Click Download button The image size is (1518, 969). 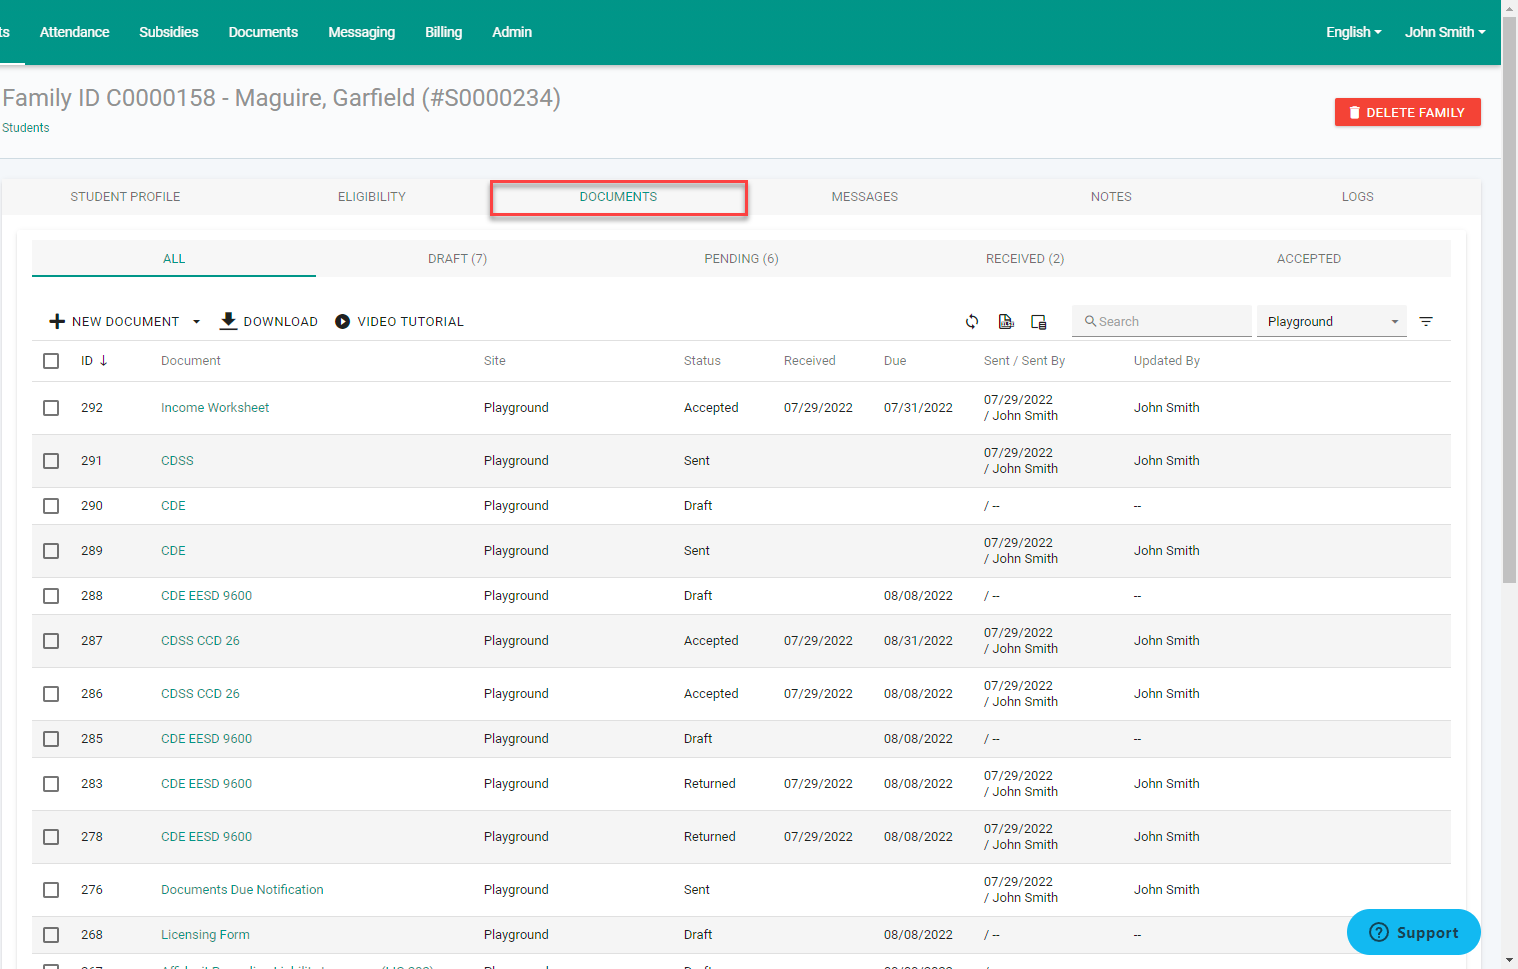(269, 321)
